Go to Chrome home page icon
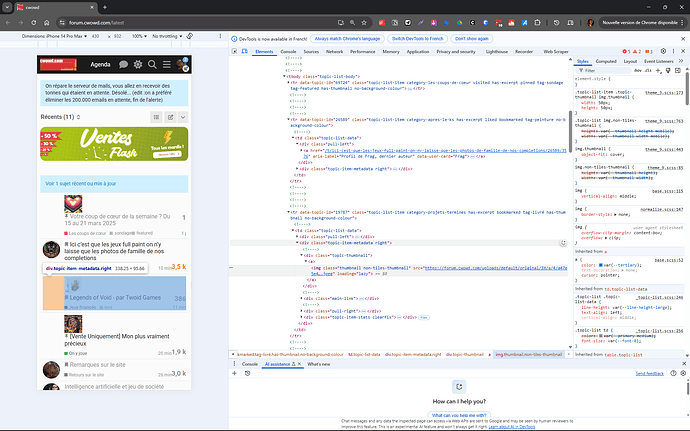 coord(47,22)
